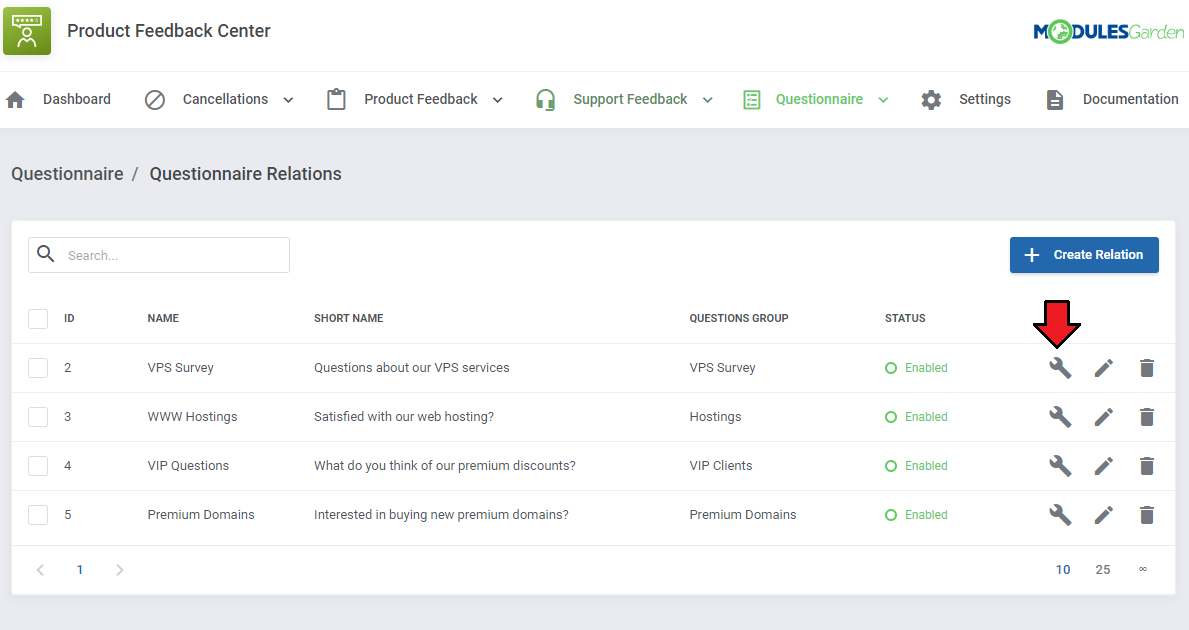The width and height of the screenshot is (1189, 630).
Task: Sort by the STATUS column header
Action: pyautogui.click(x=905, y=318)
